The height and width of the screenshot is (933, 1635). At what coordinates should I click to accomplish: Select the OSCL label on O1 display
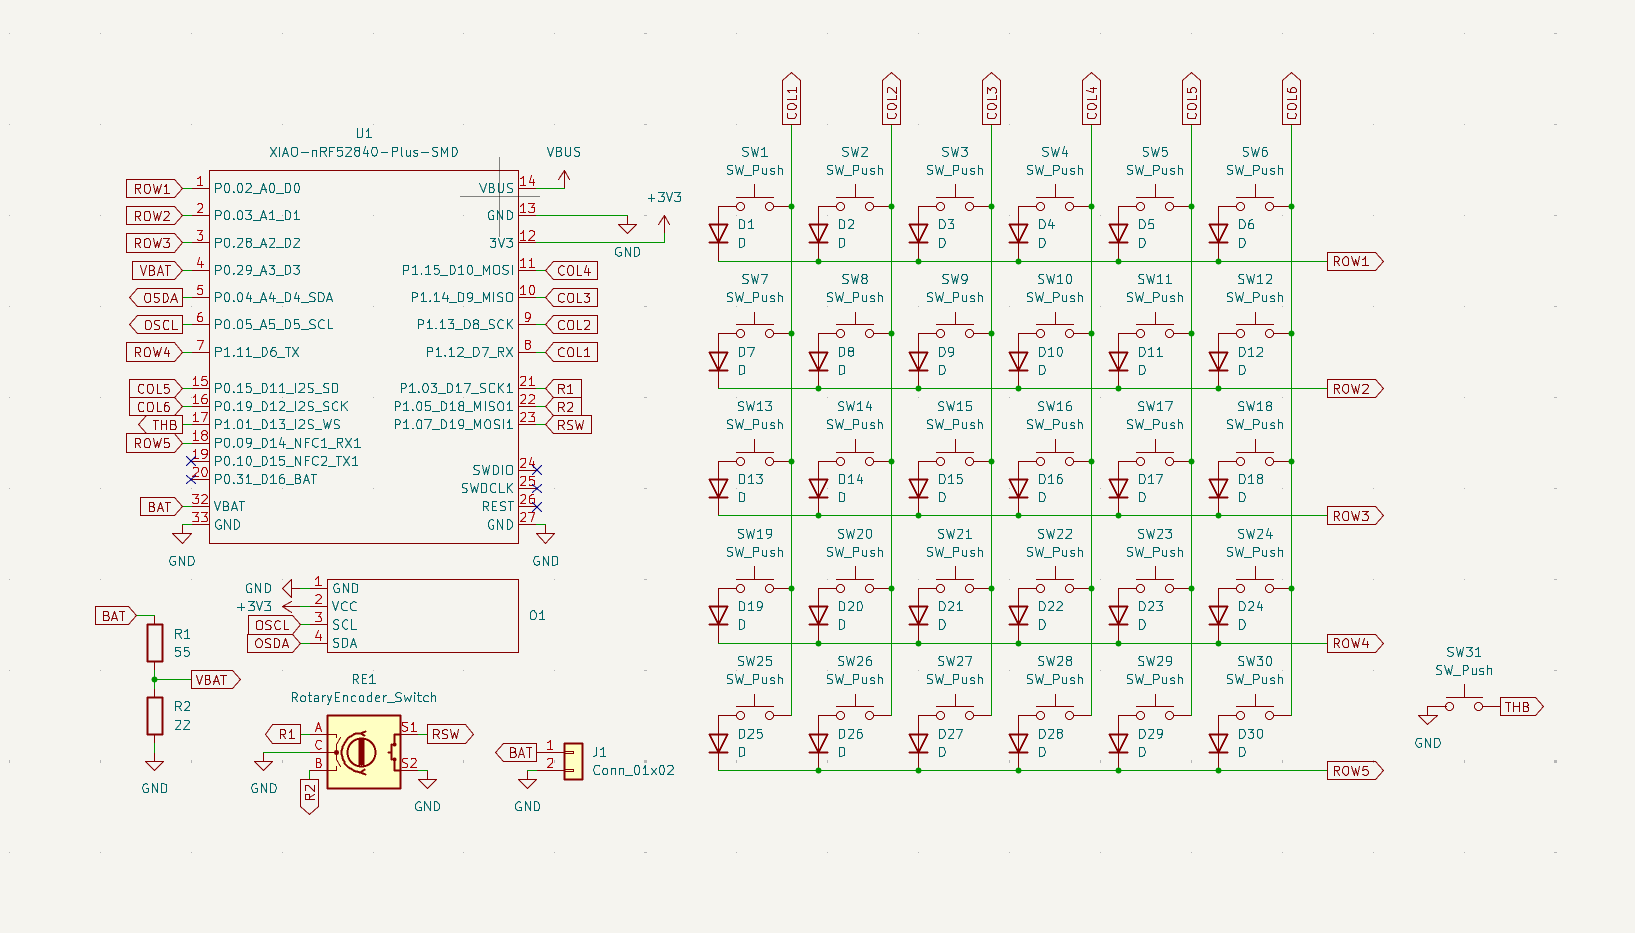tap(273, 625)
